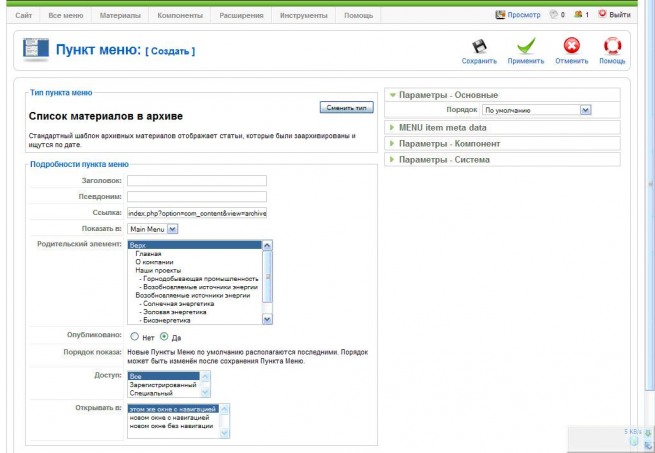
Task: Select the Нет radio button for Опубликовано
Action: 135,336
